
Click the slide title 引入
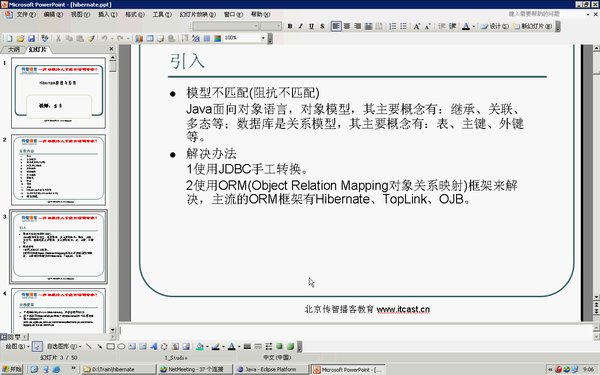pos(188,62)
